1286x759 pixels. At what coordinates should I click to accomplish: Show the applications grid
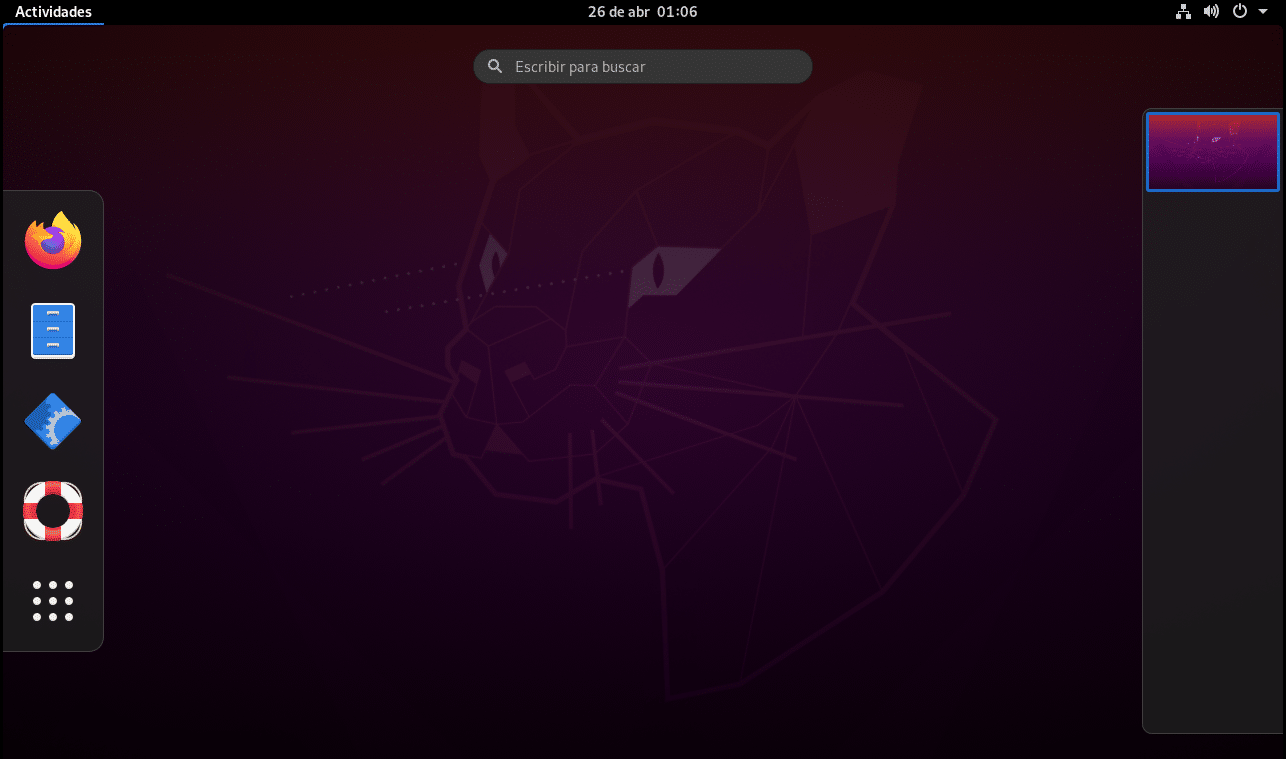tap(52, 600)
